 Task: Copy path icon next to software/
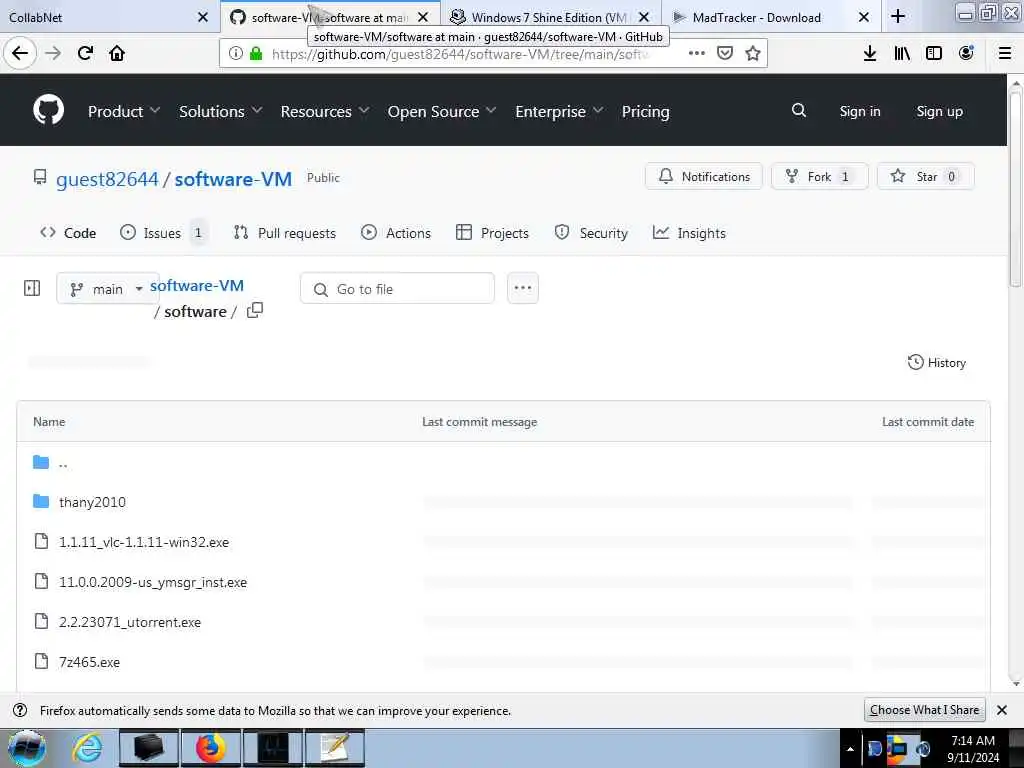[x=255, y=310]
